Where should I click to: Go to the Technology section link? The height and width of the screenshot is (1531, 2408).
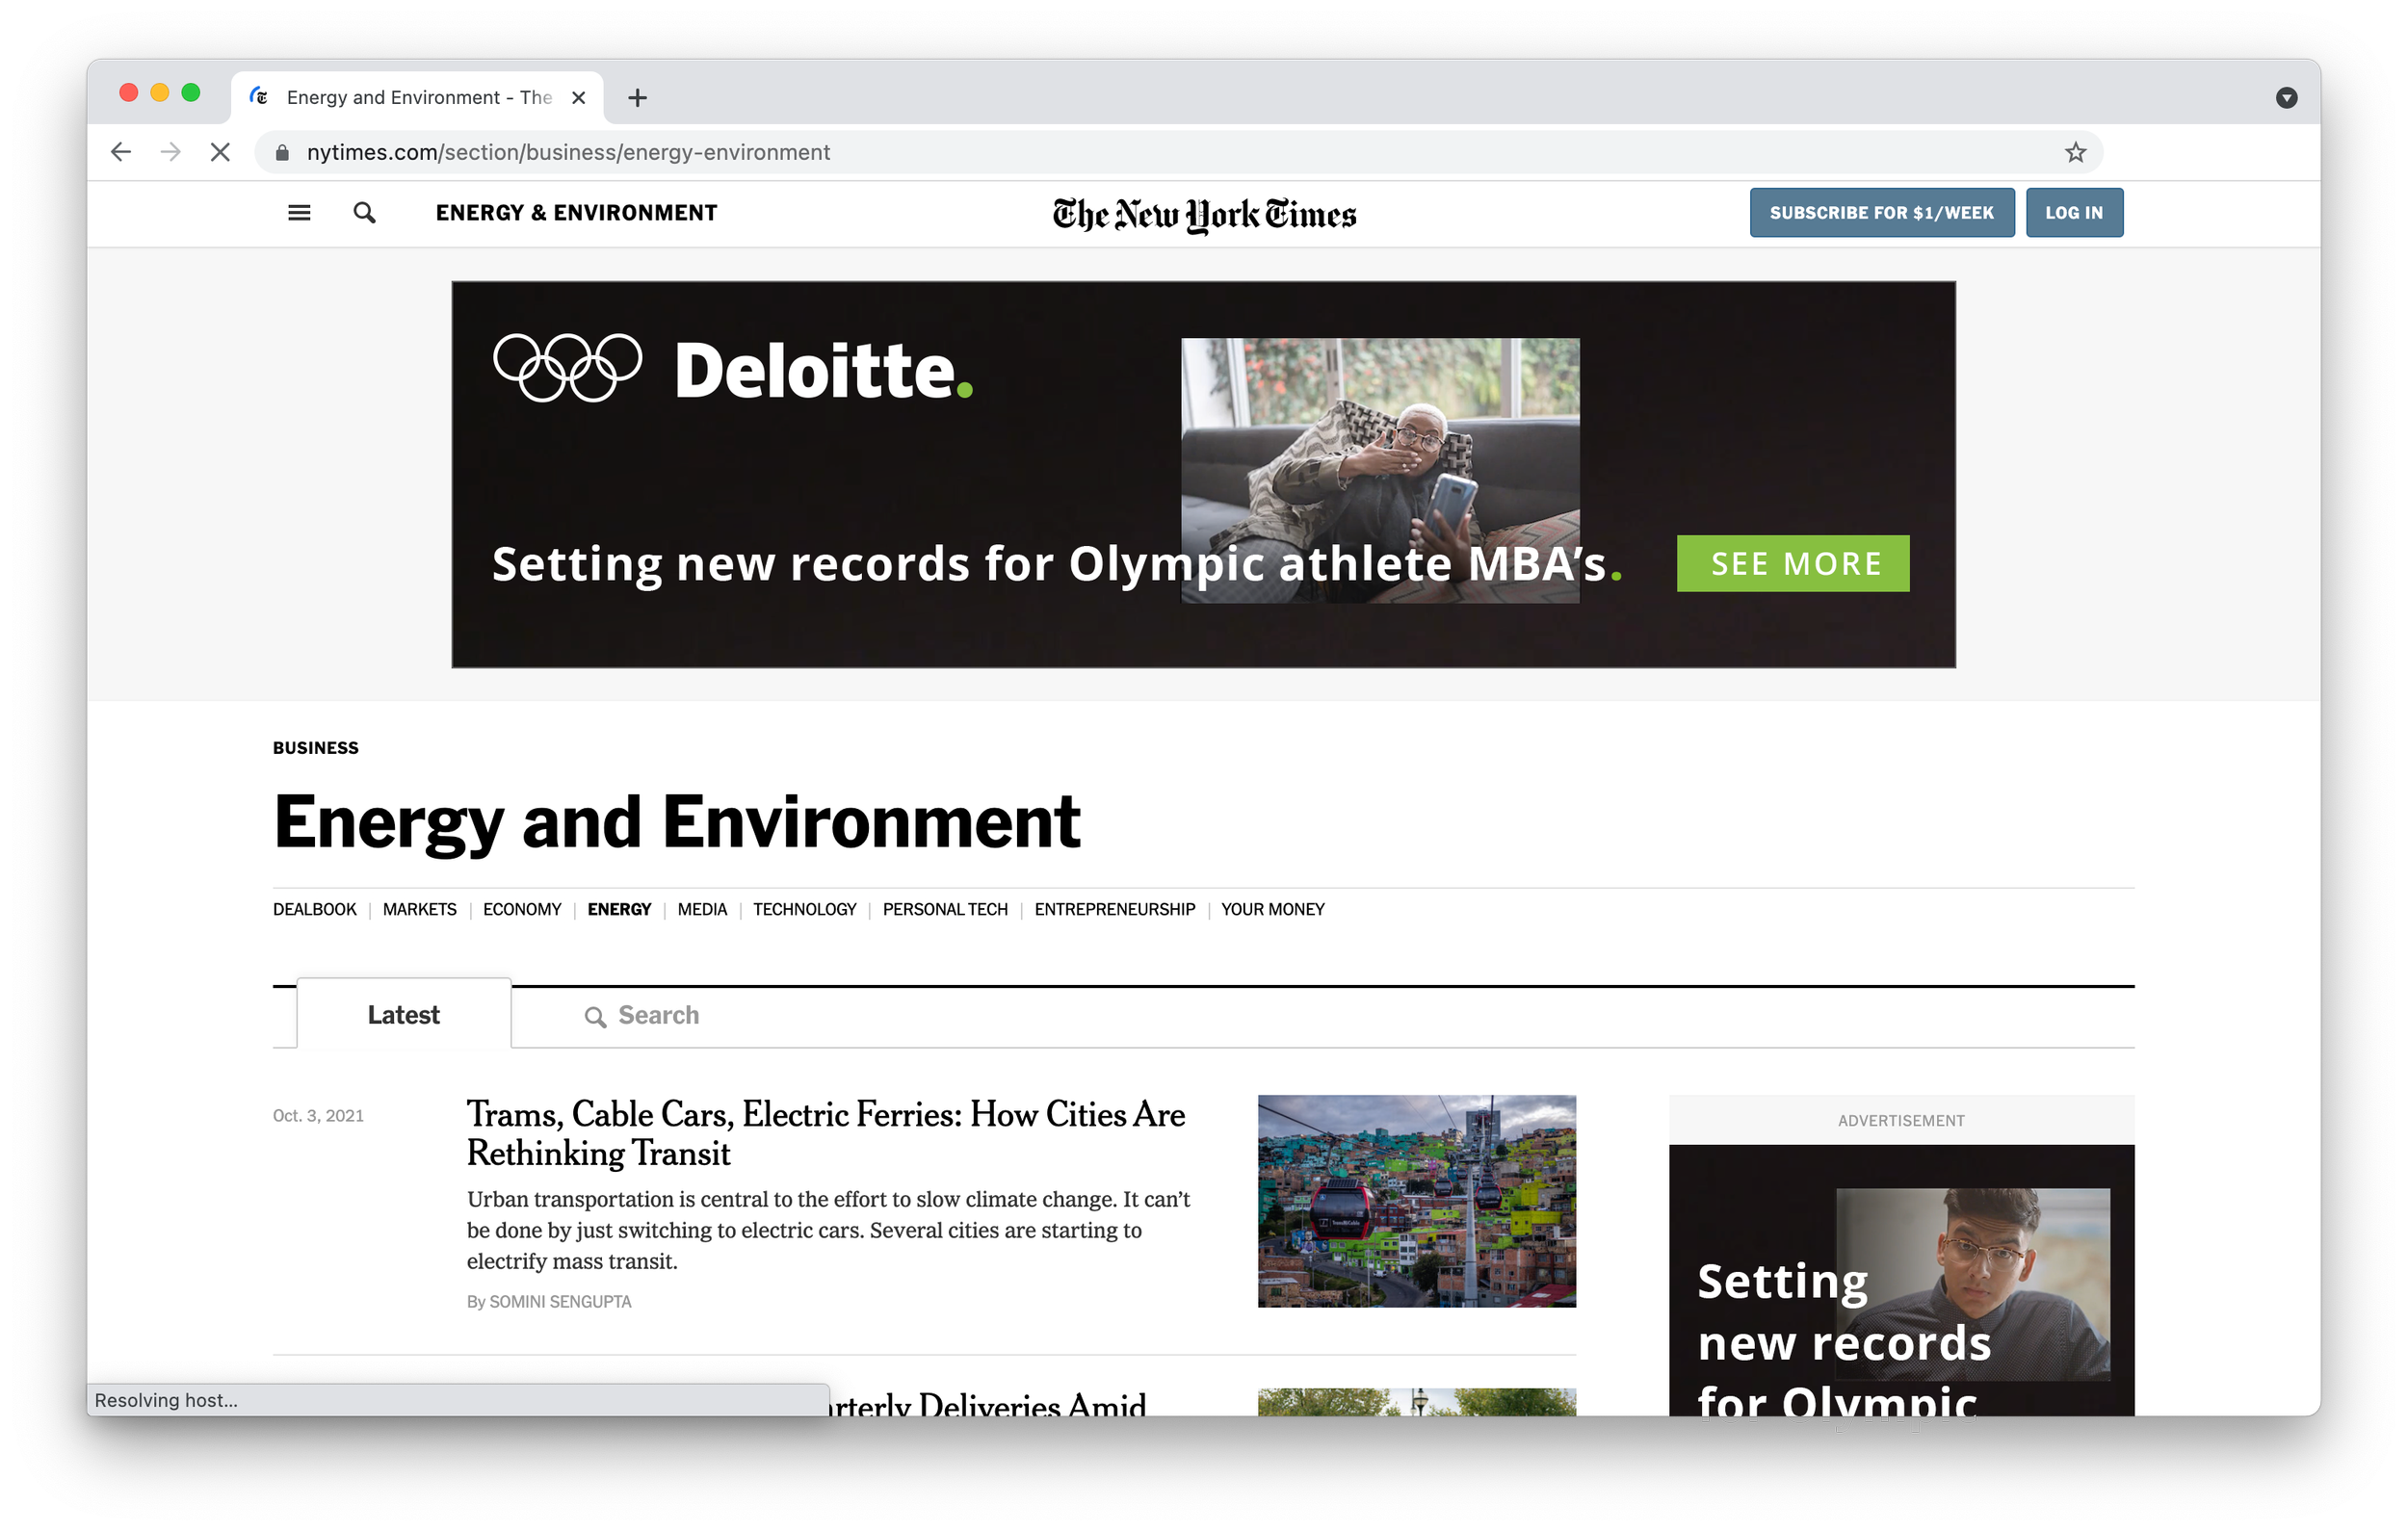(804, 910)
